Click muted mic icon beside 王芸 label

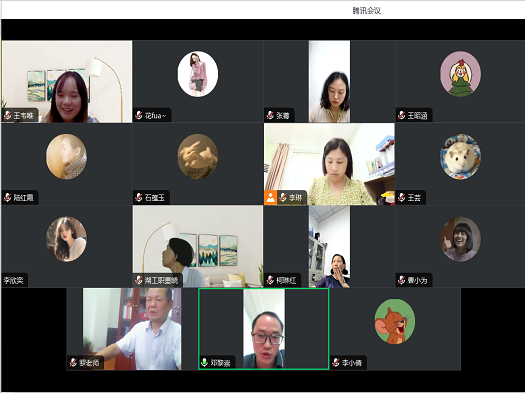[401, 198]
